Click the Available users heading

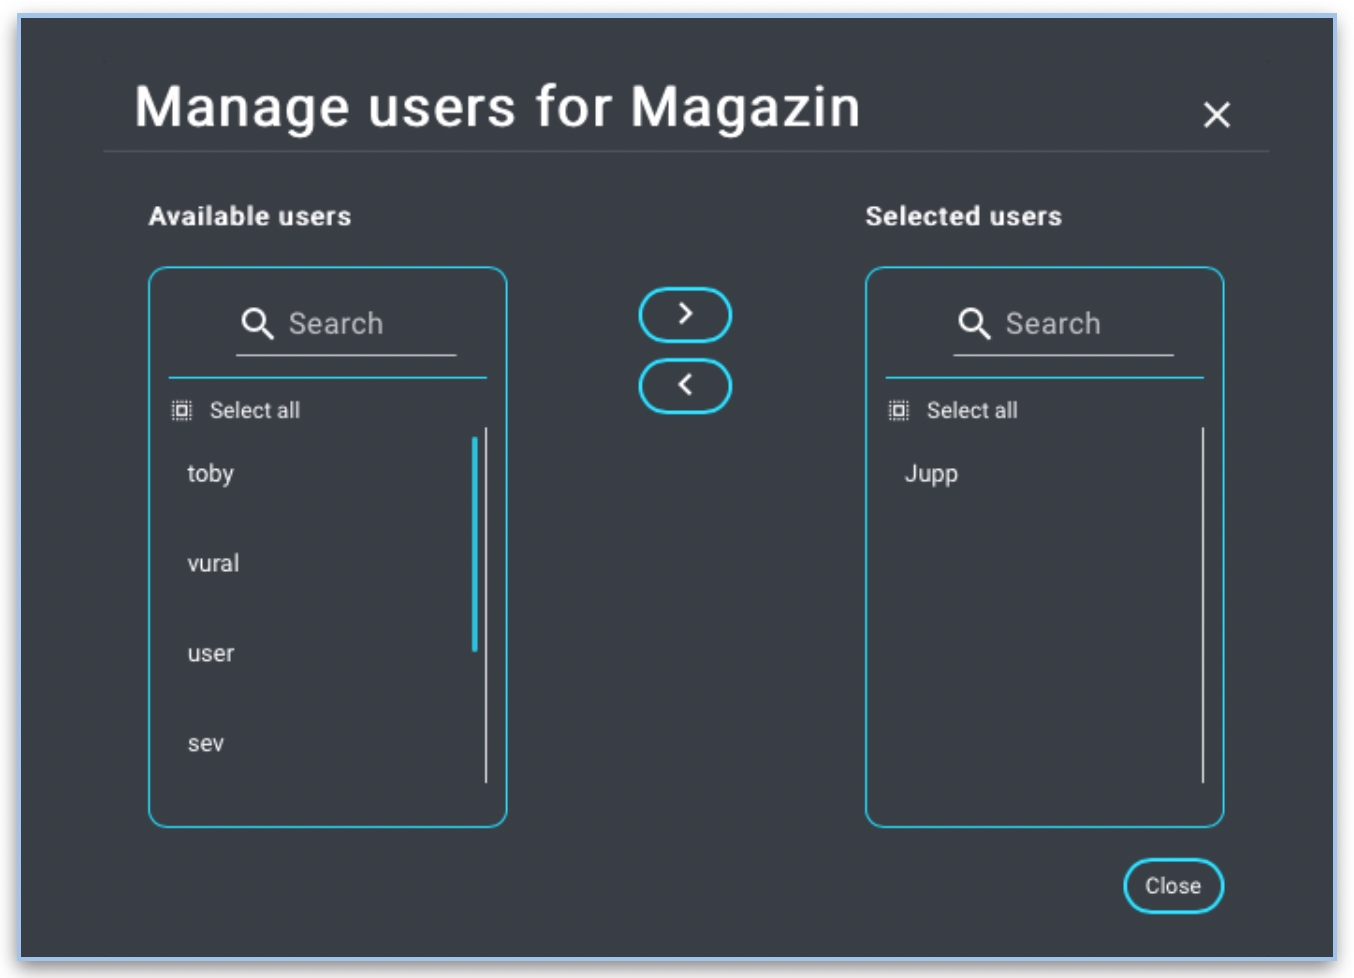point(250,216)
